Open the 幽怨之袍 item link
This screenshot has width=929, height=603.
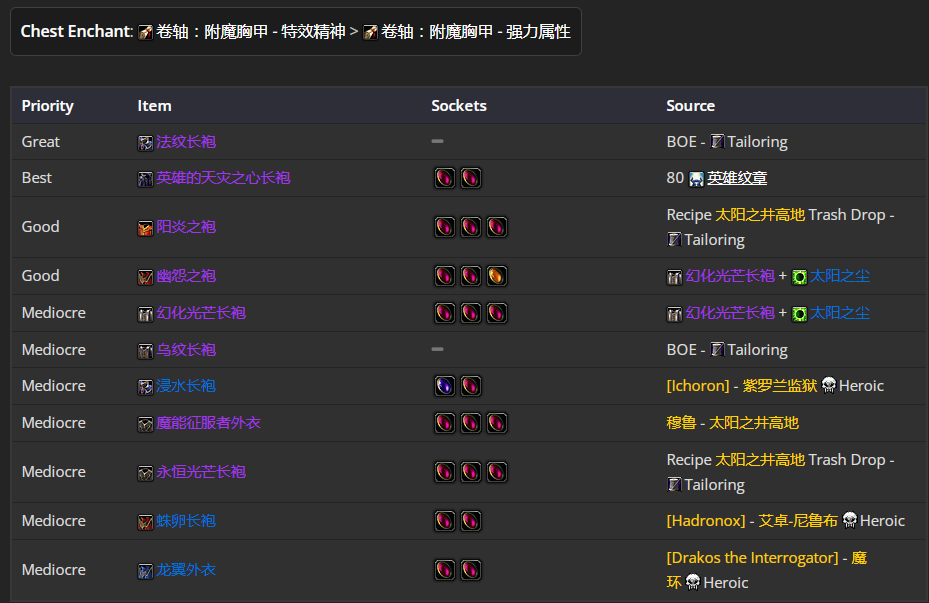186,276
